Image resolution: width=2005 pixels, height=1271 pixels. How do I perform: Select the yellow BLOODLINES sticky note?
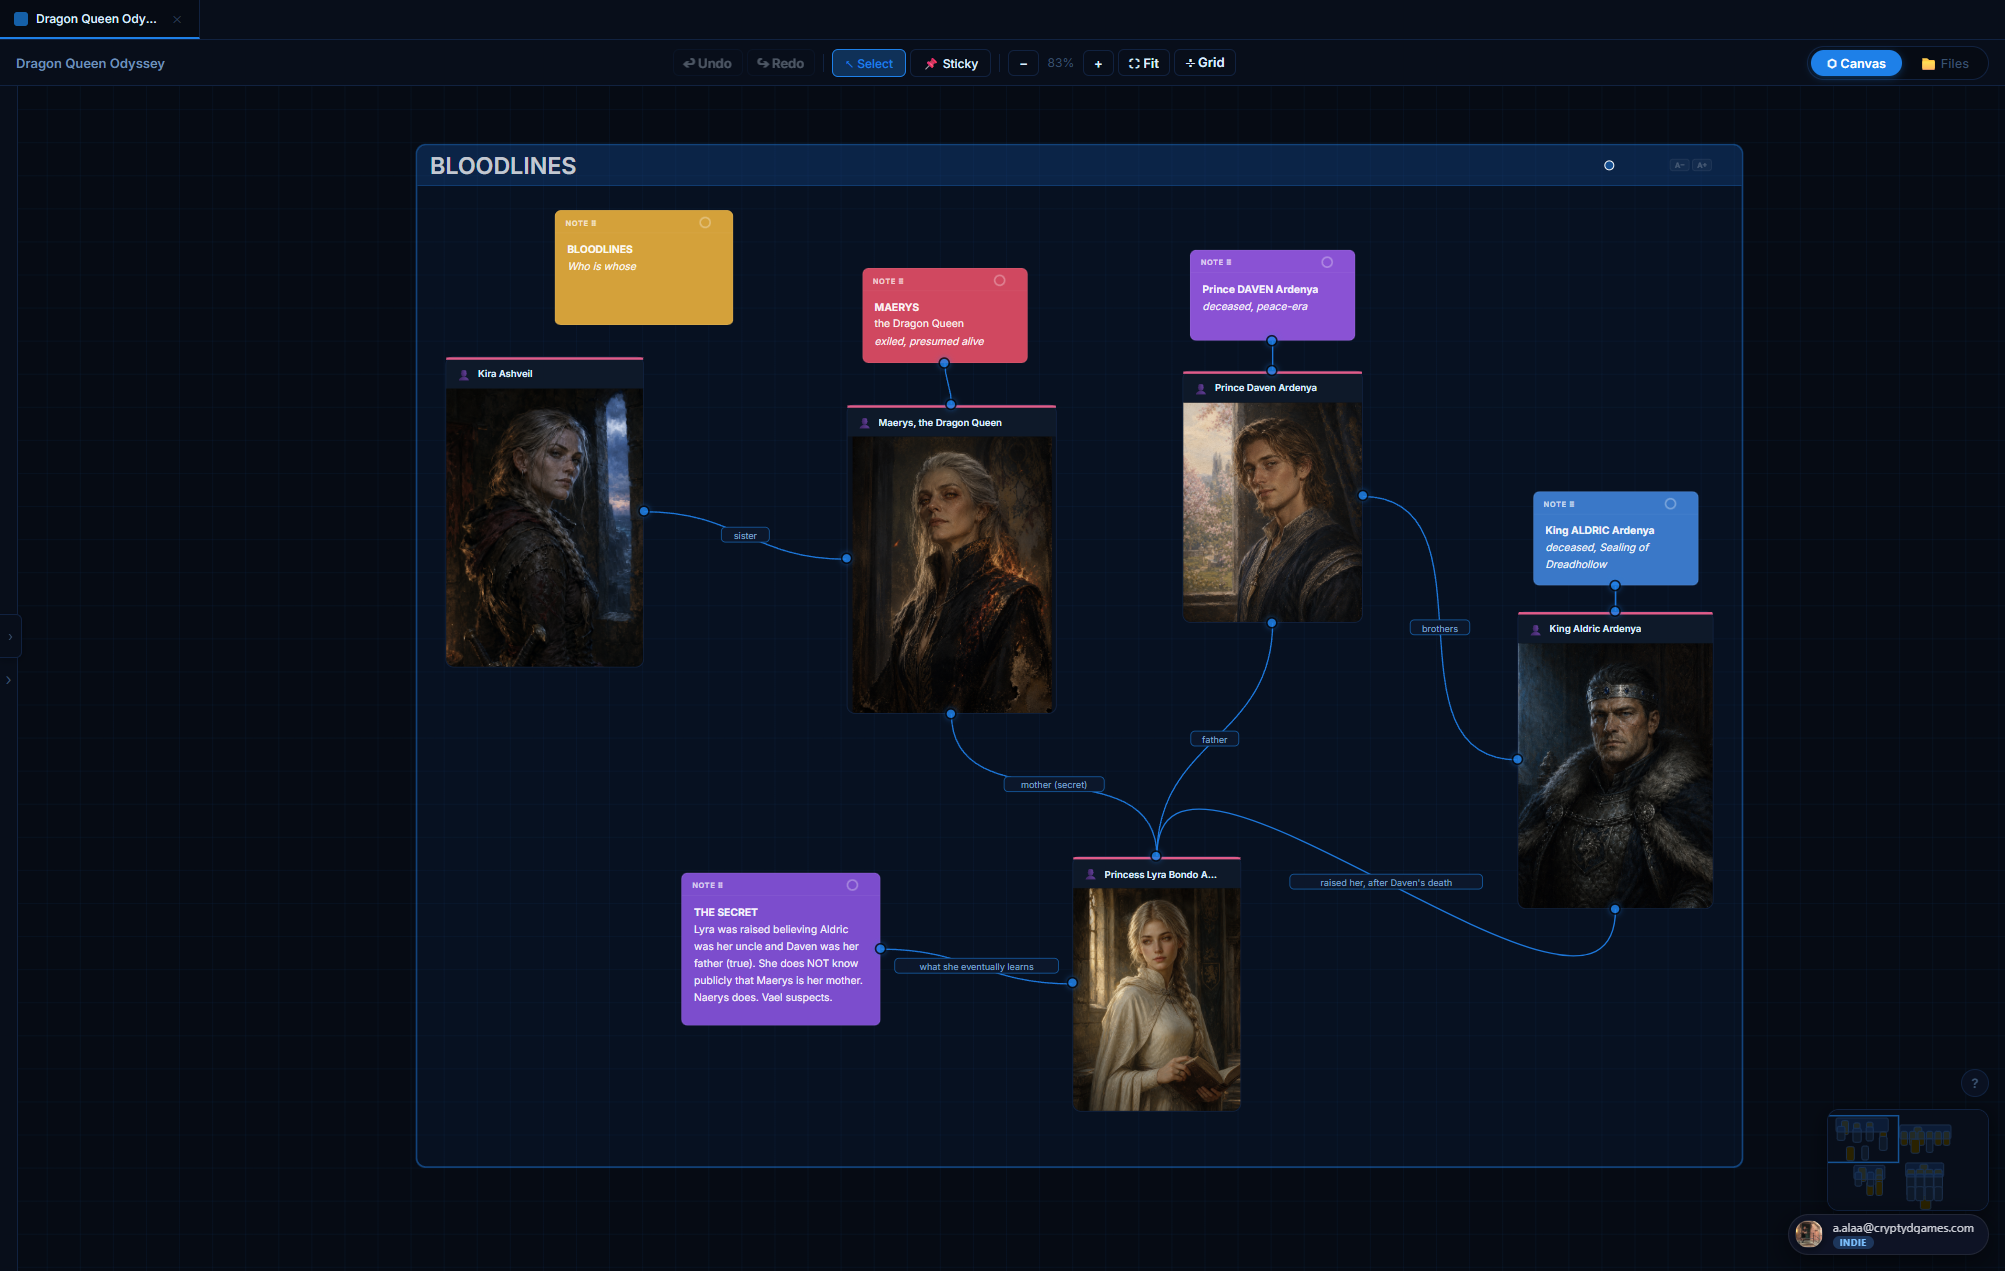tap(644, 267)
